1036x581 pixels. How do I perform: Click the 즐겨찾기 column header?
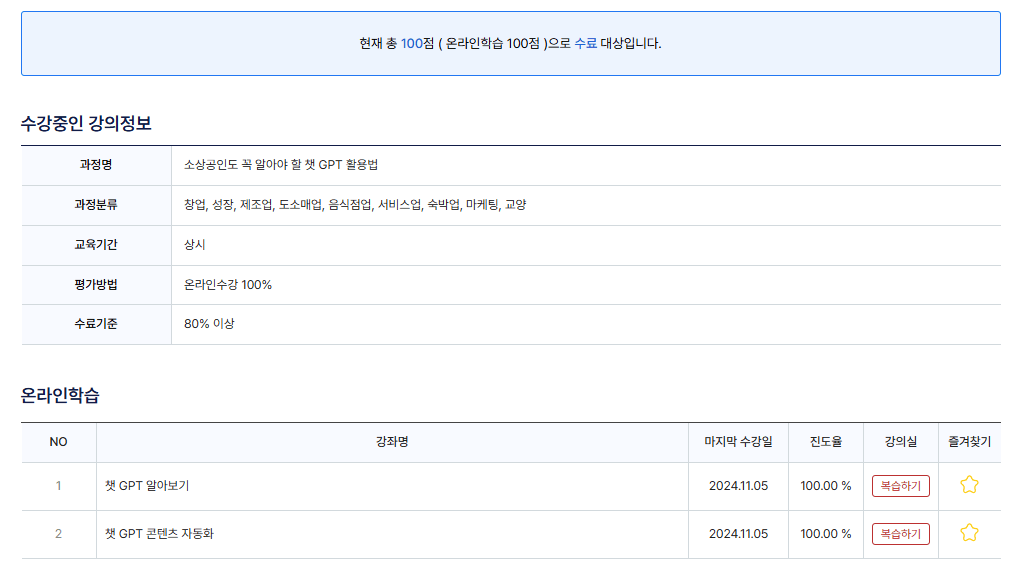click(x=969, y=442)
